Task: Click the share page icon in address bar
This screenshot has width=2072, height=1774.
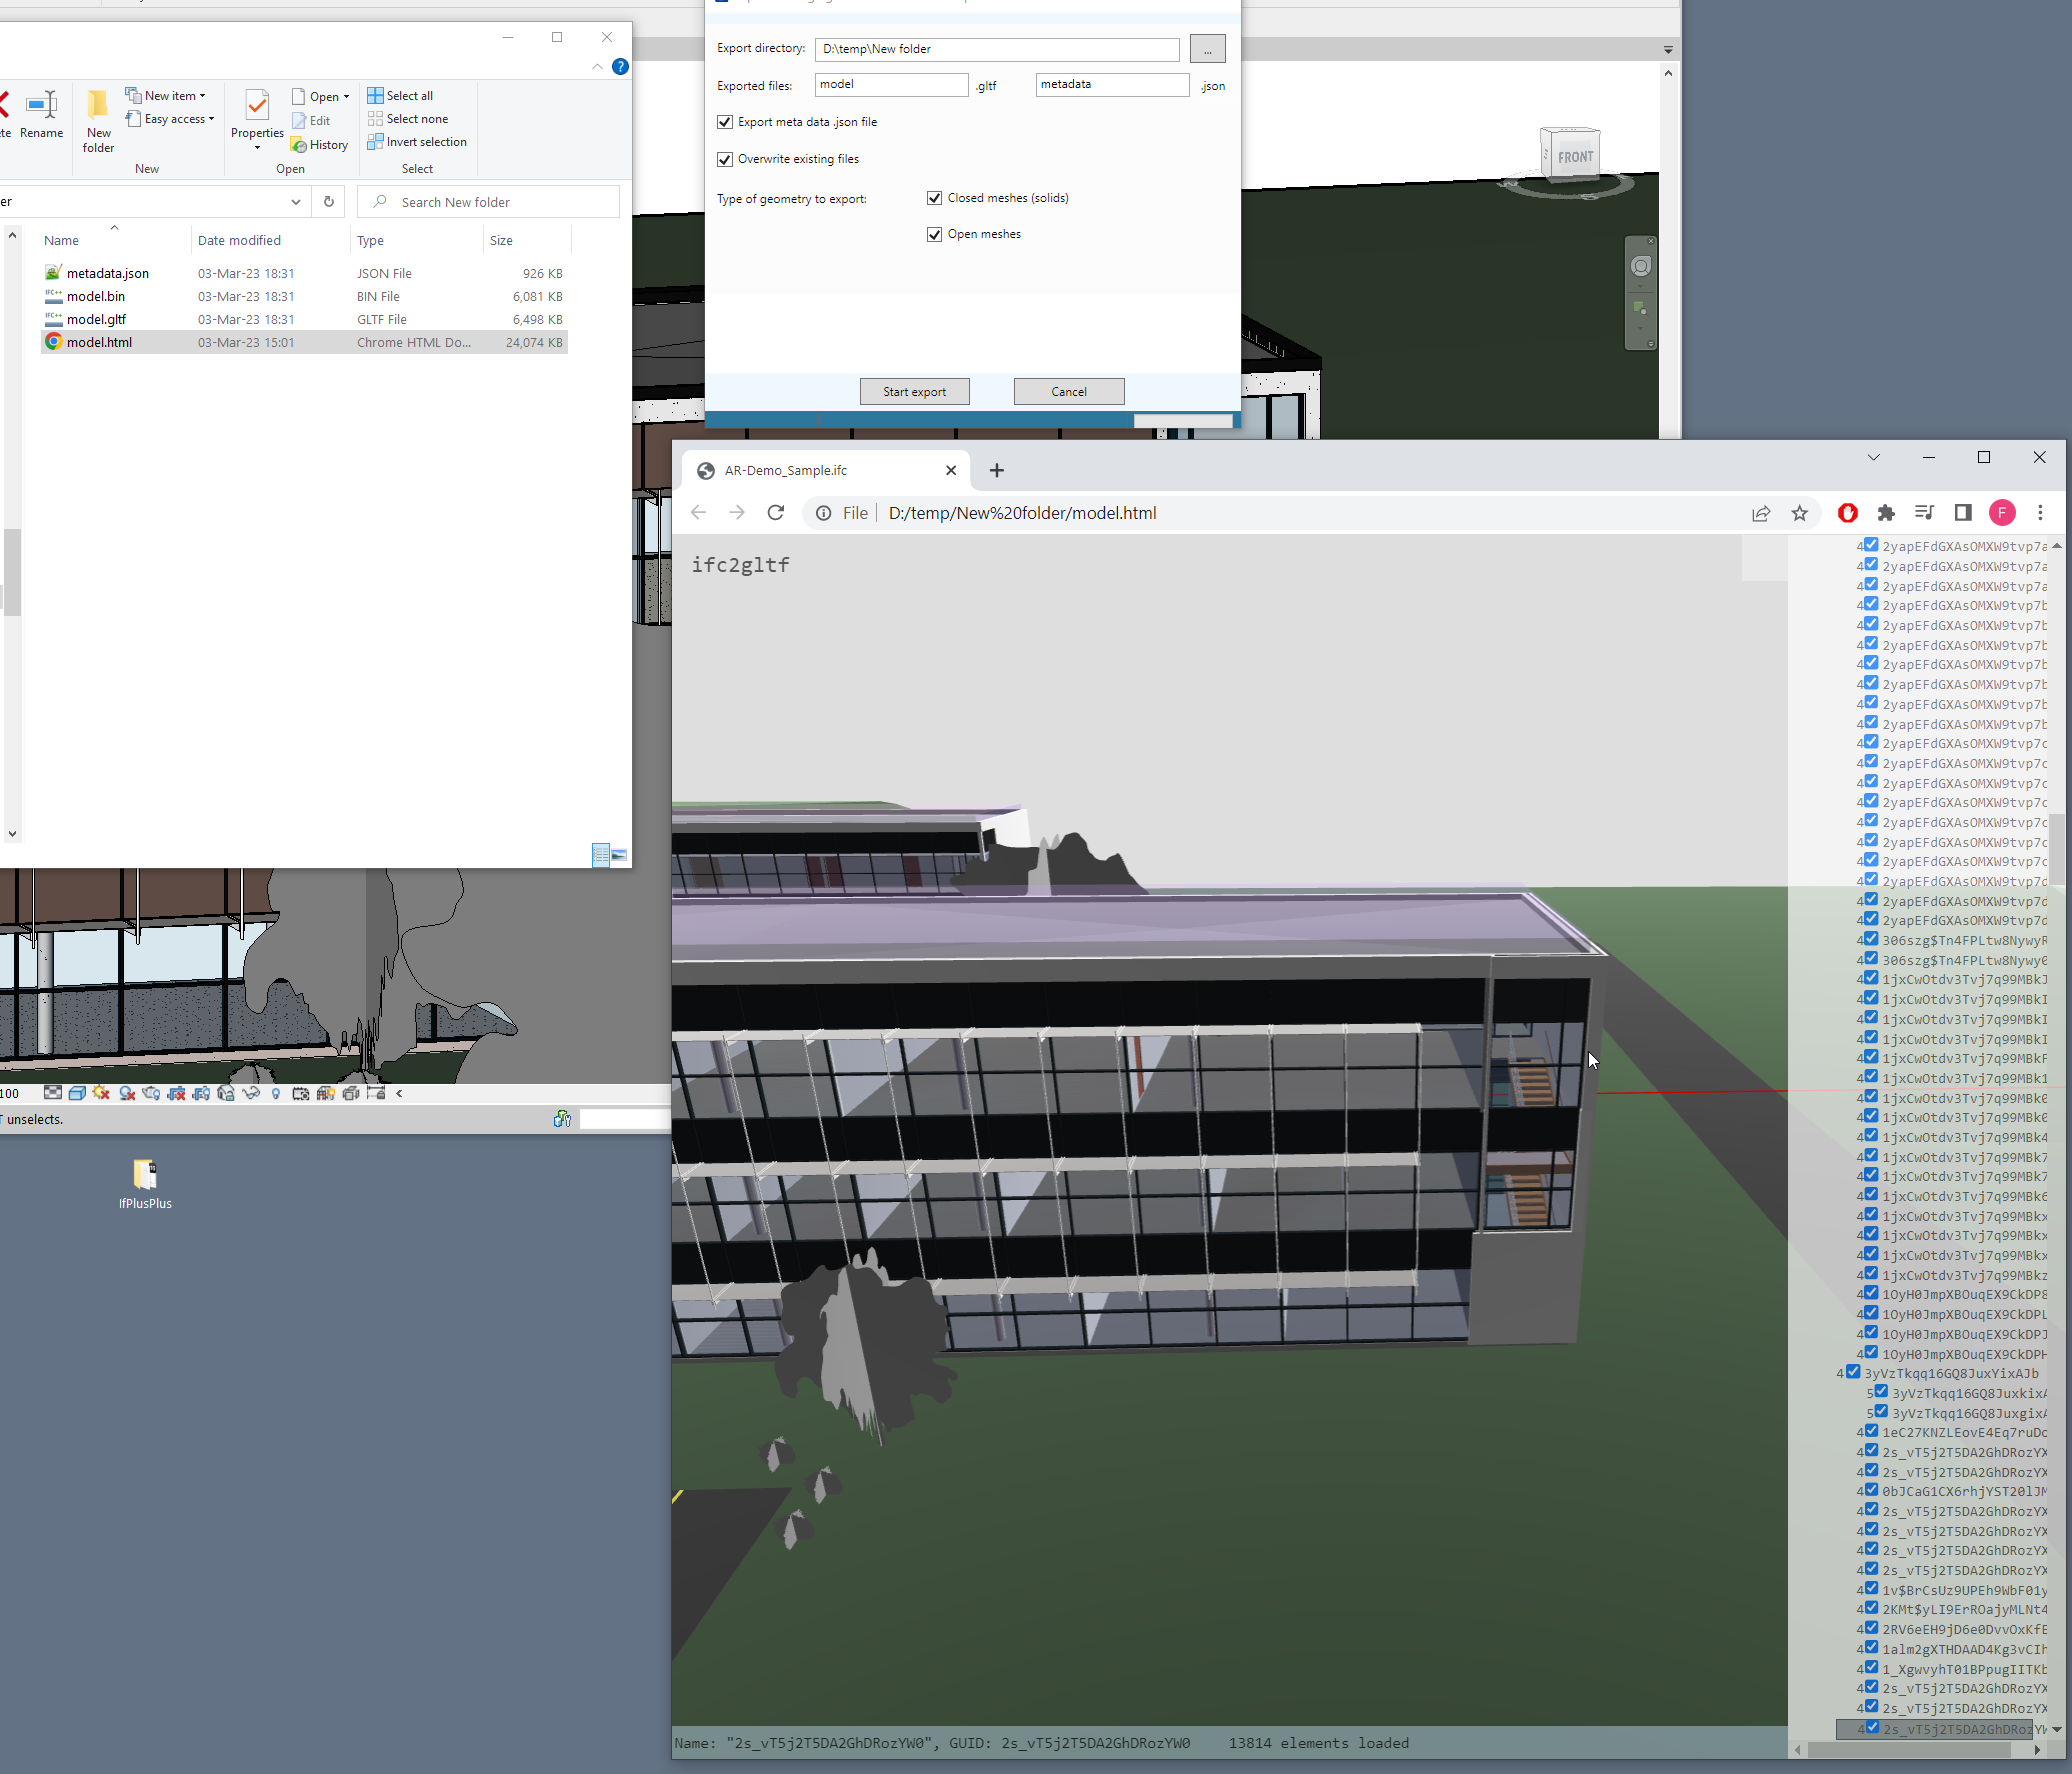Action: [x=1760, y=513]
